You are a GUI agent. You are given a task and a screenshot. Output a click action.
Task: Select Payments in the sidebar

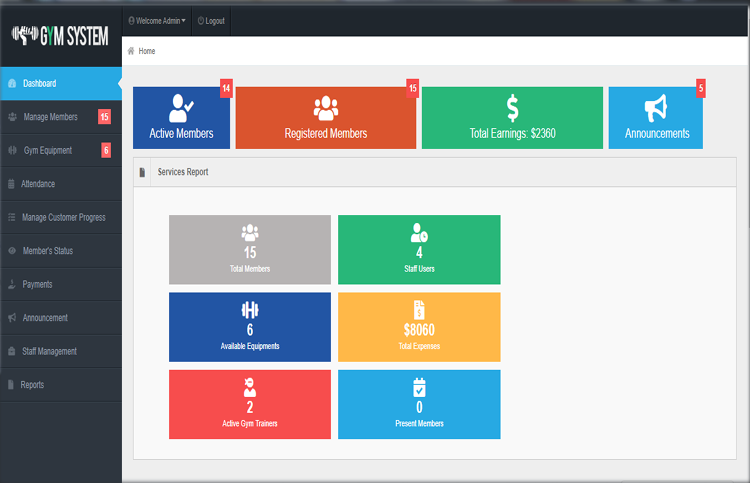point(37,284)
